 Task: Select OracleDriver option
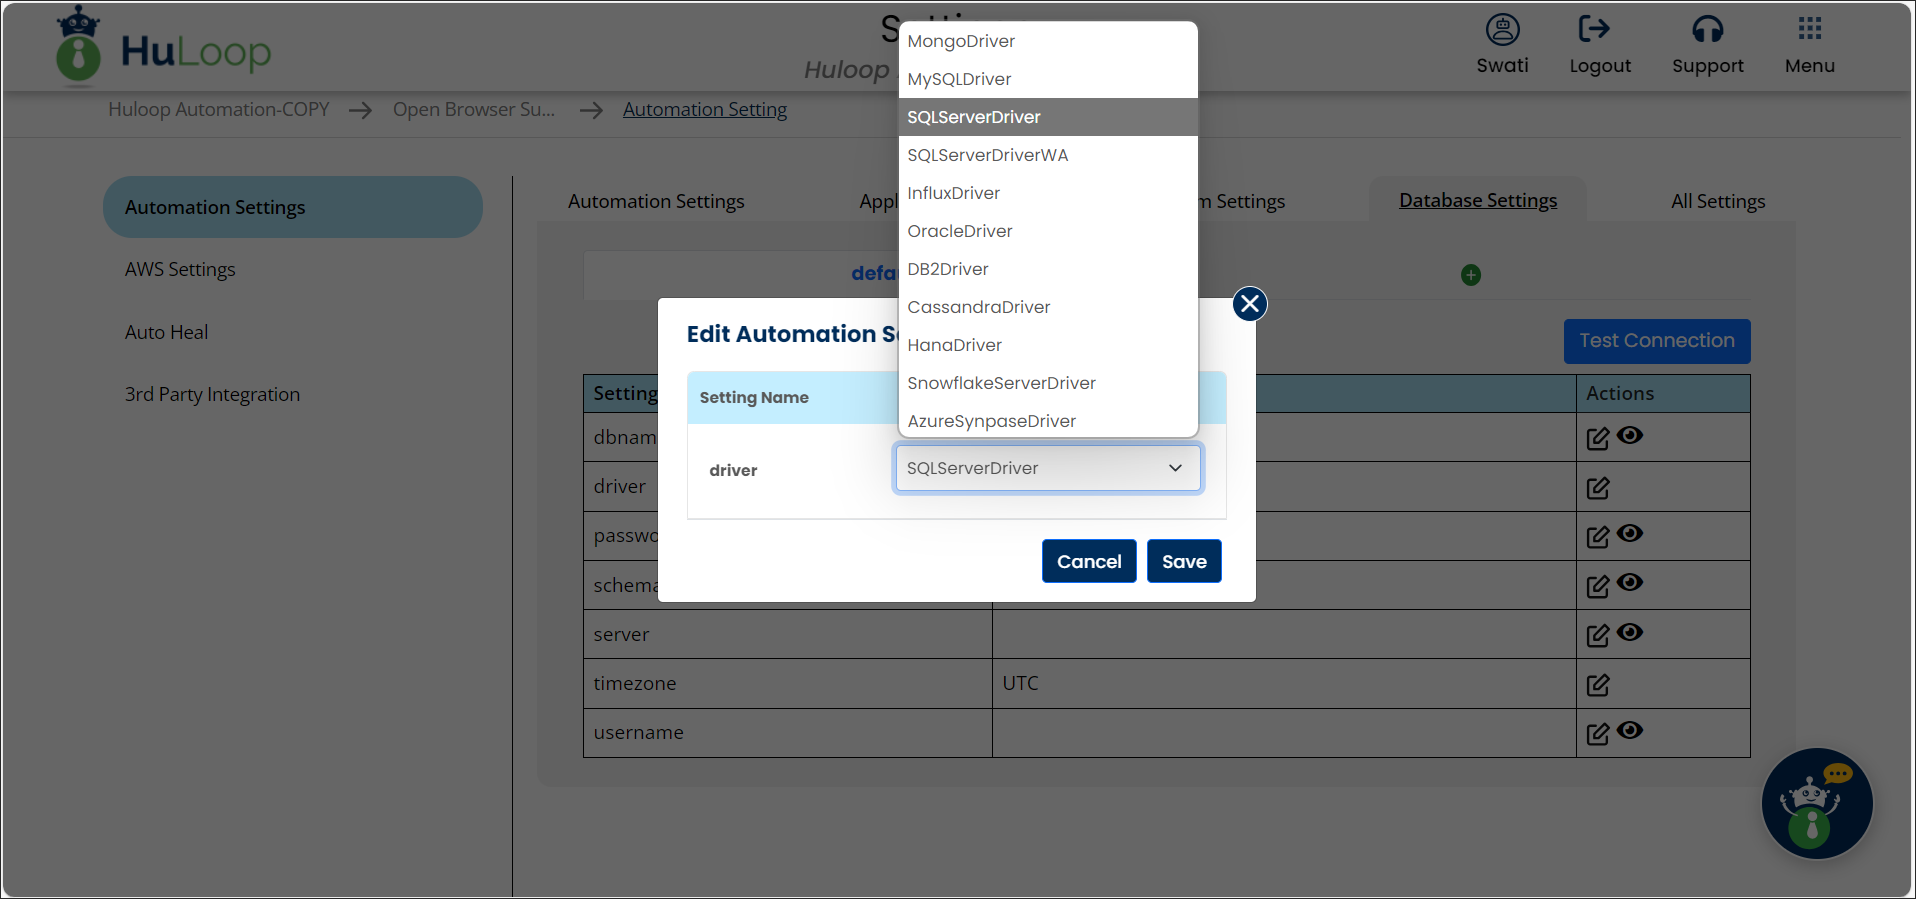(1048, 231)
